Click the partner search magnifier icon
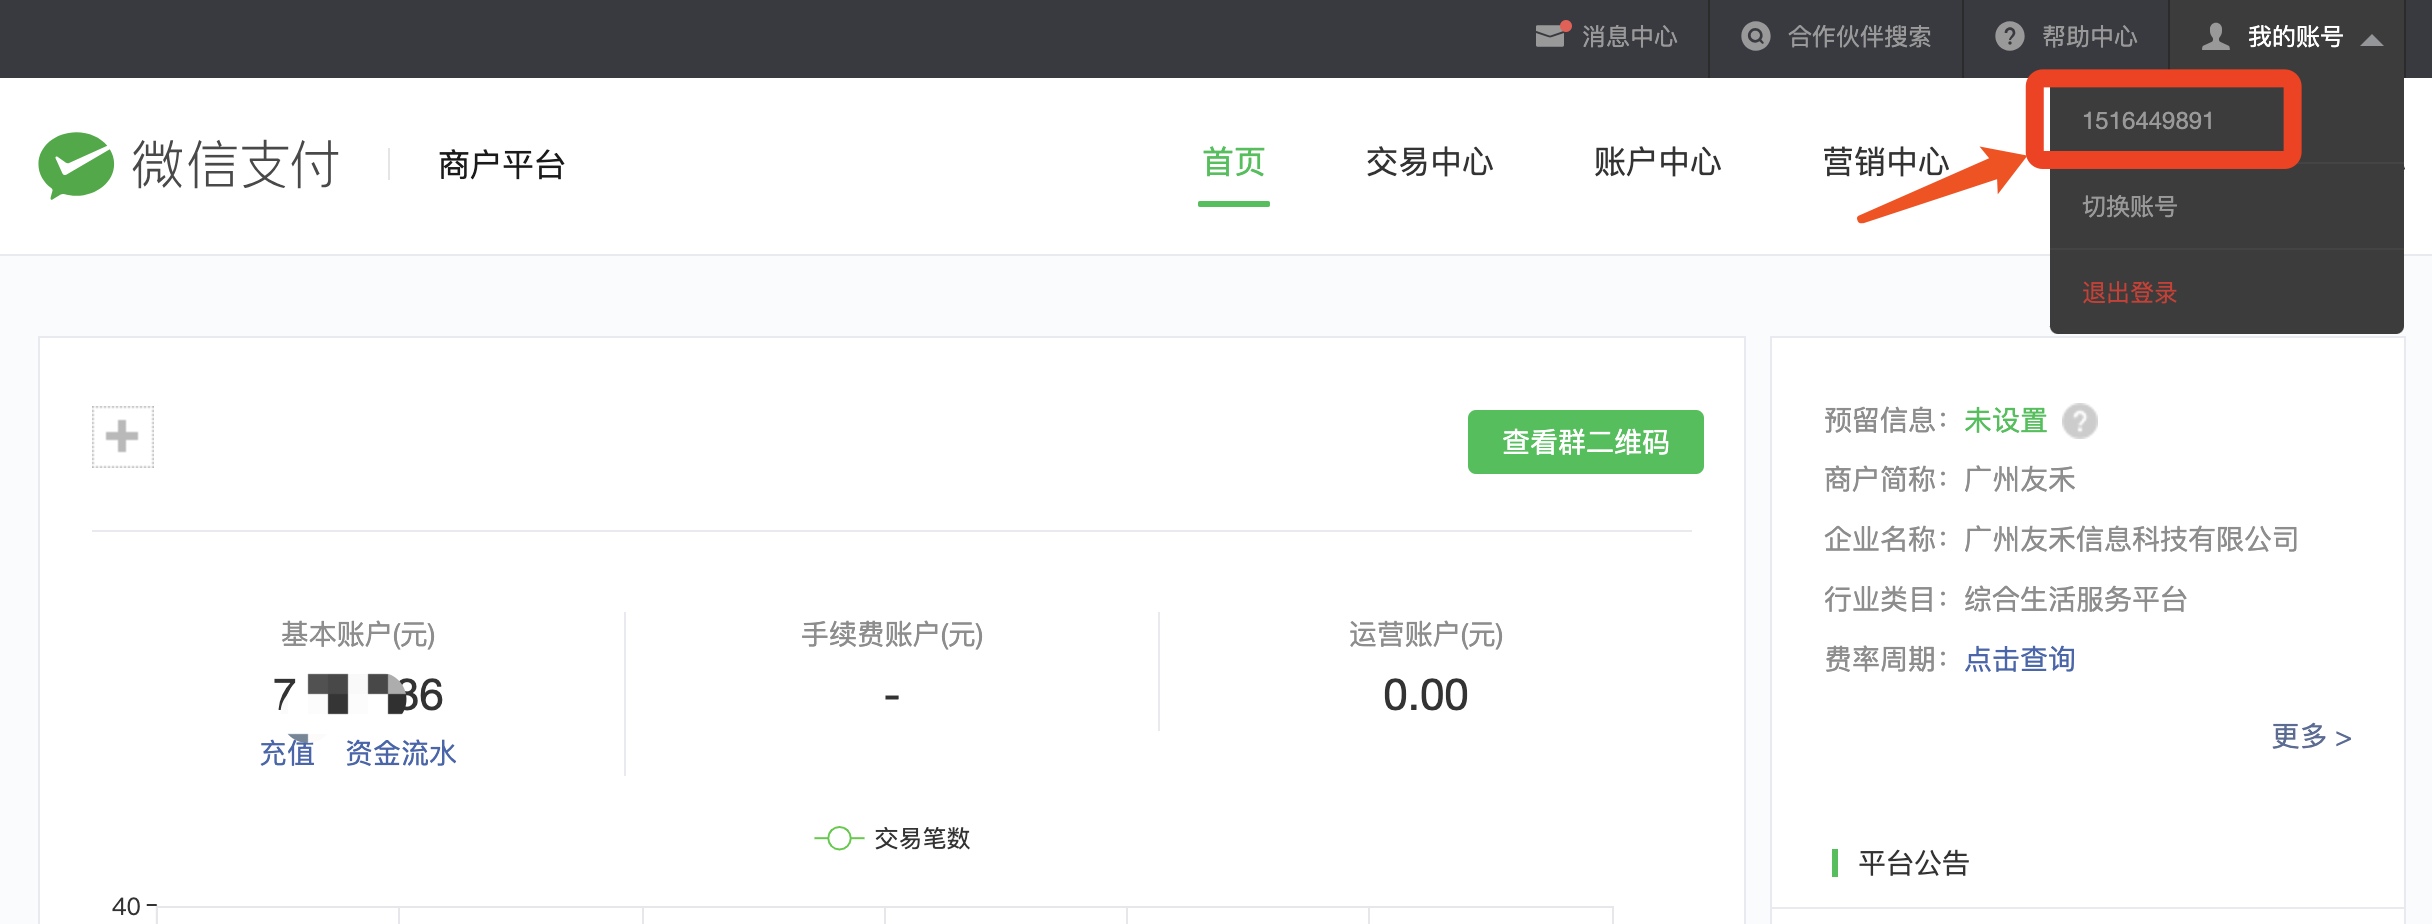The image size is (2432, 924). coord(1755,37)
